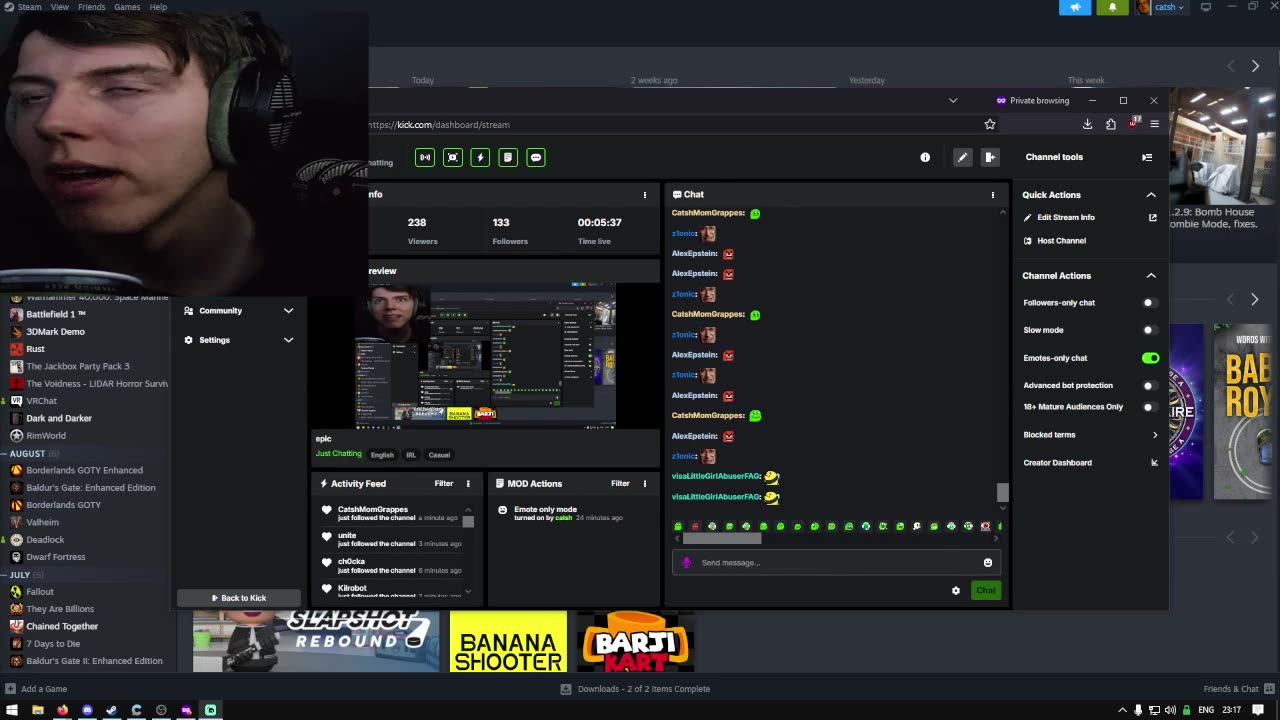This screenshot has width=1280, height=720.
Task: Open the info circle icon on dashboard
Action: (925, 157)
